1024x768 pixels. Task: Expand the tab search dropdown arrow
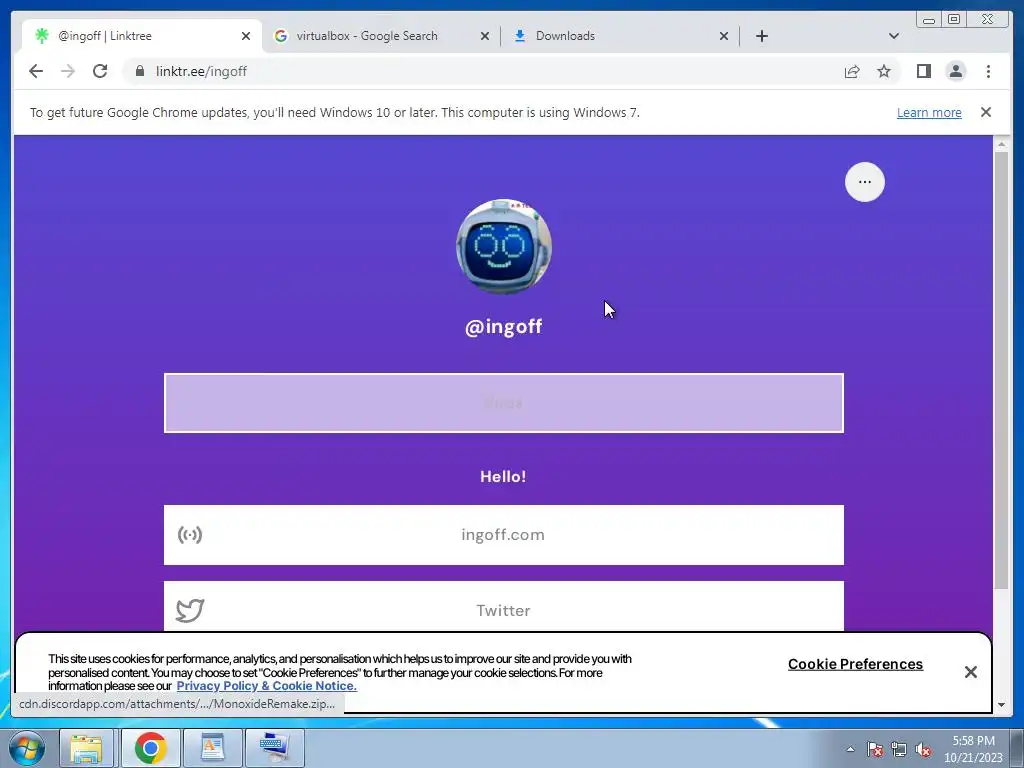pos(894,36)
